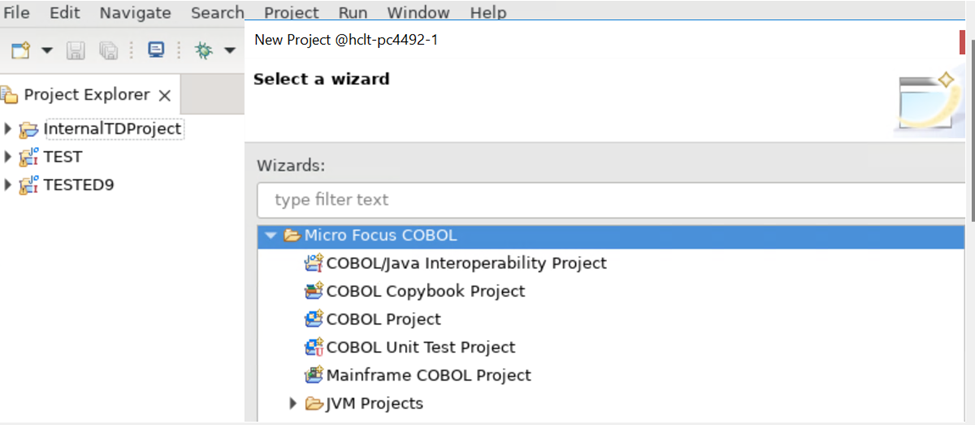
Task: Click the Save toolbar icon
Action: point(76,50)
